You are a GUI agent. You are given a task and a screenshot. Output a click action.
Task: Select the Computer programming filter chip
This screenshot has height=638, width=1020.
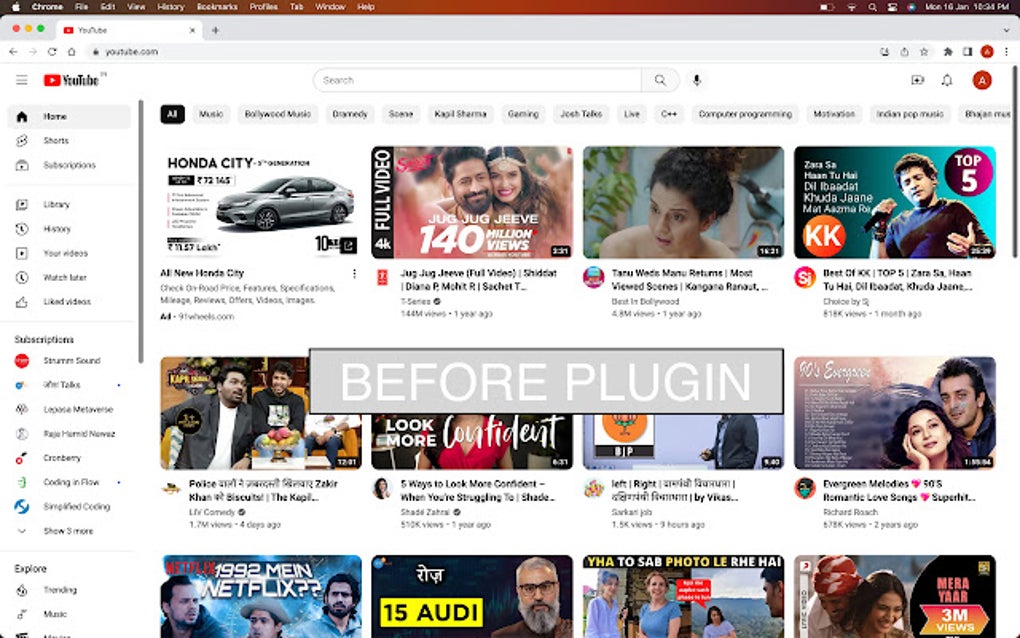(744, 113)
